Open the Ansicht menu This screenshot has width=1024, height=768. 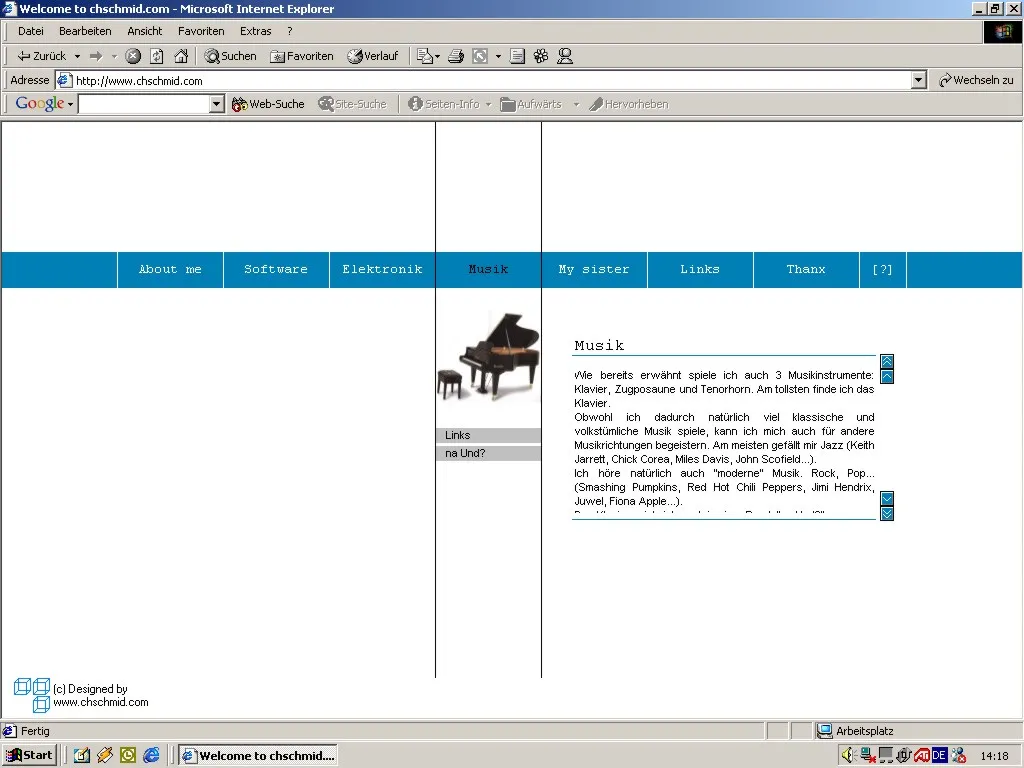tap(144, 31)
